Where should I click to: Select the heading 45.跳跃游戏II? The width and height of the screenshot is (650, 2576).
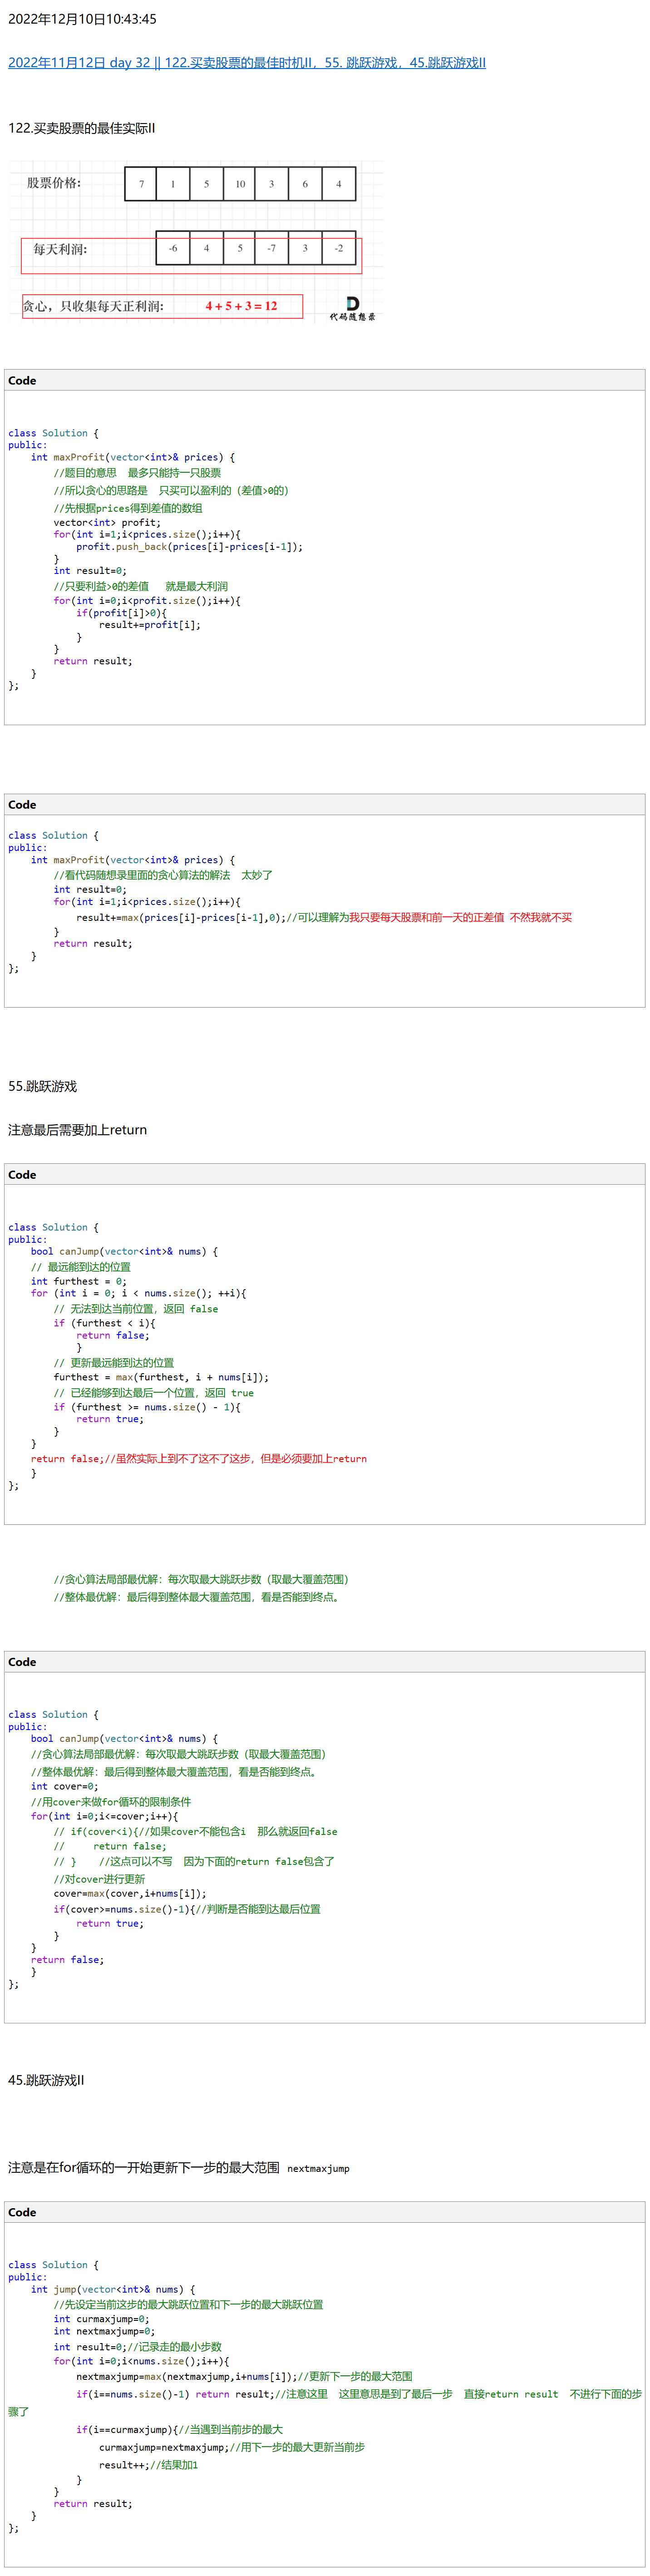click(x=46, y=2080)
